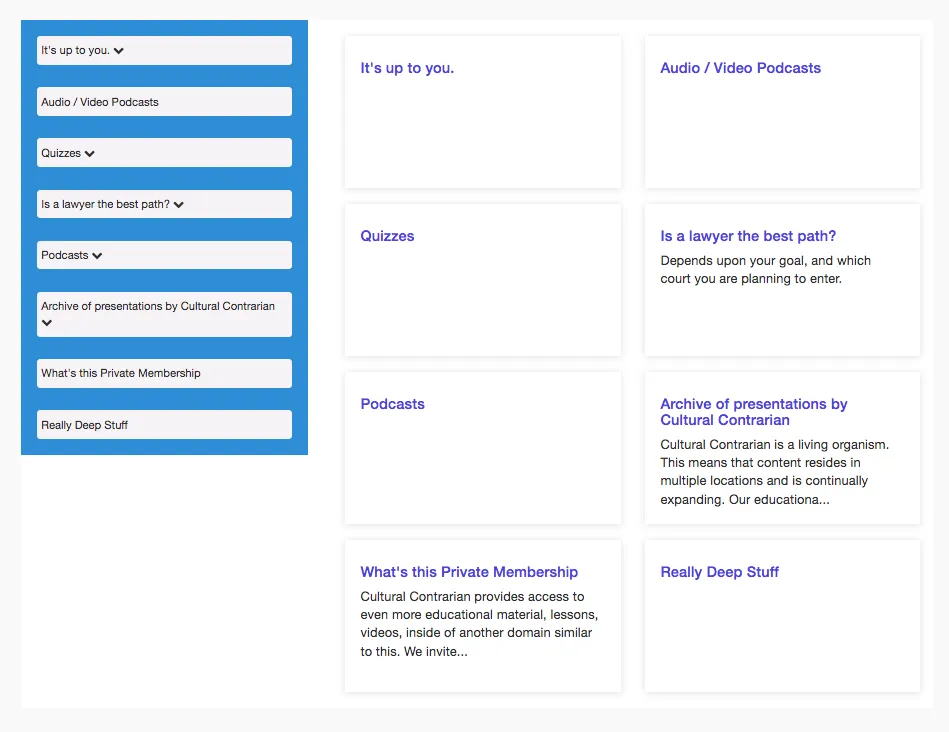Image resolution: width=949 pixels, height=732 pixels.
Task: Expand "Is a lawyer the best path?" chevron
Action: pyautogui.click(x=179, y=205)
